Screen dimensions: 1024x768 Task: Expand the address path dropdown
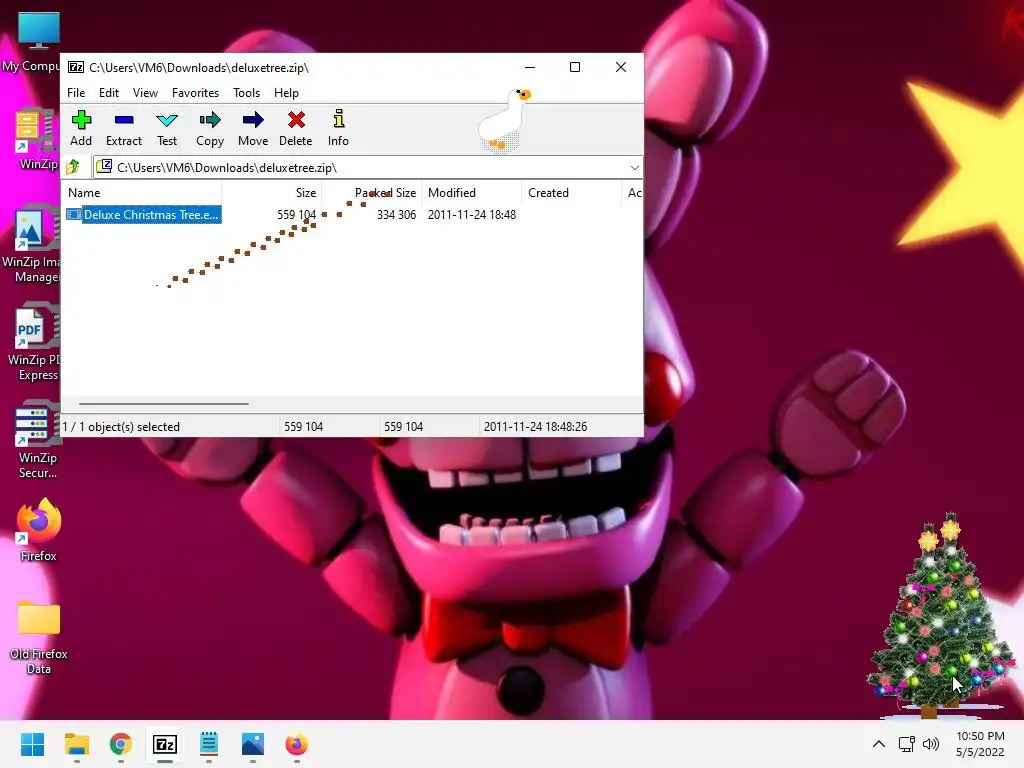pos(634,168)
